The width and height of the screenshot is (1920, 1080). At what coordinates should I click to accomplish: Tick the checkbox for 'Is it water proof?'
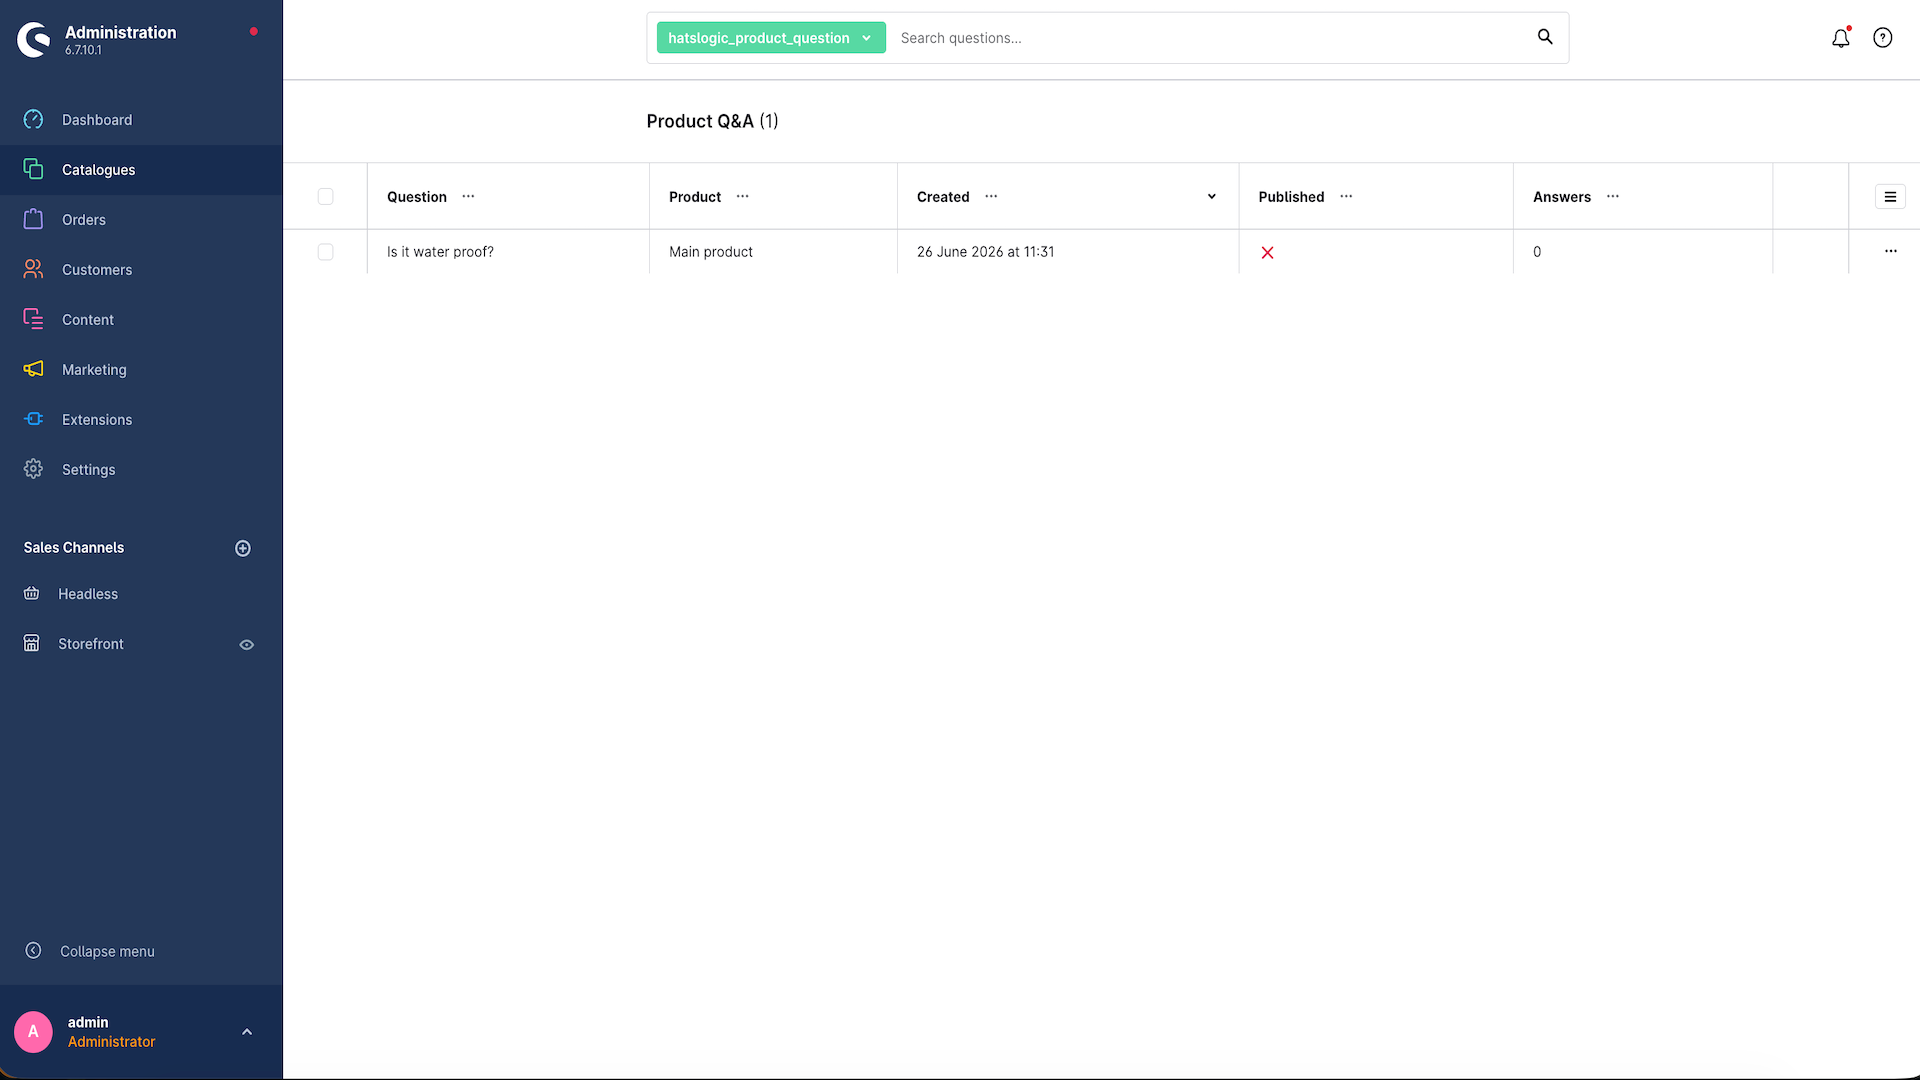coord(325,252)
